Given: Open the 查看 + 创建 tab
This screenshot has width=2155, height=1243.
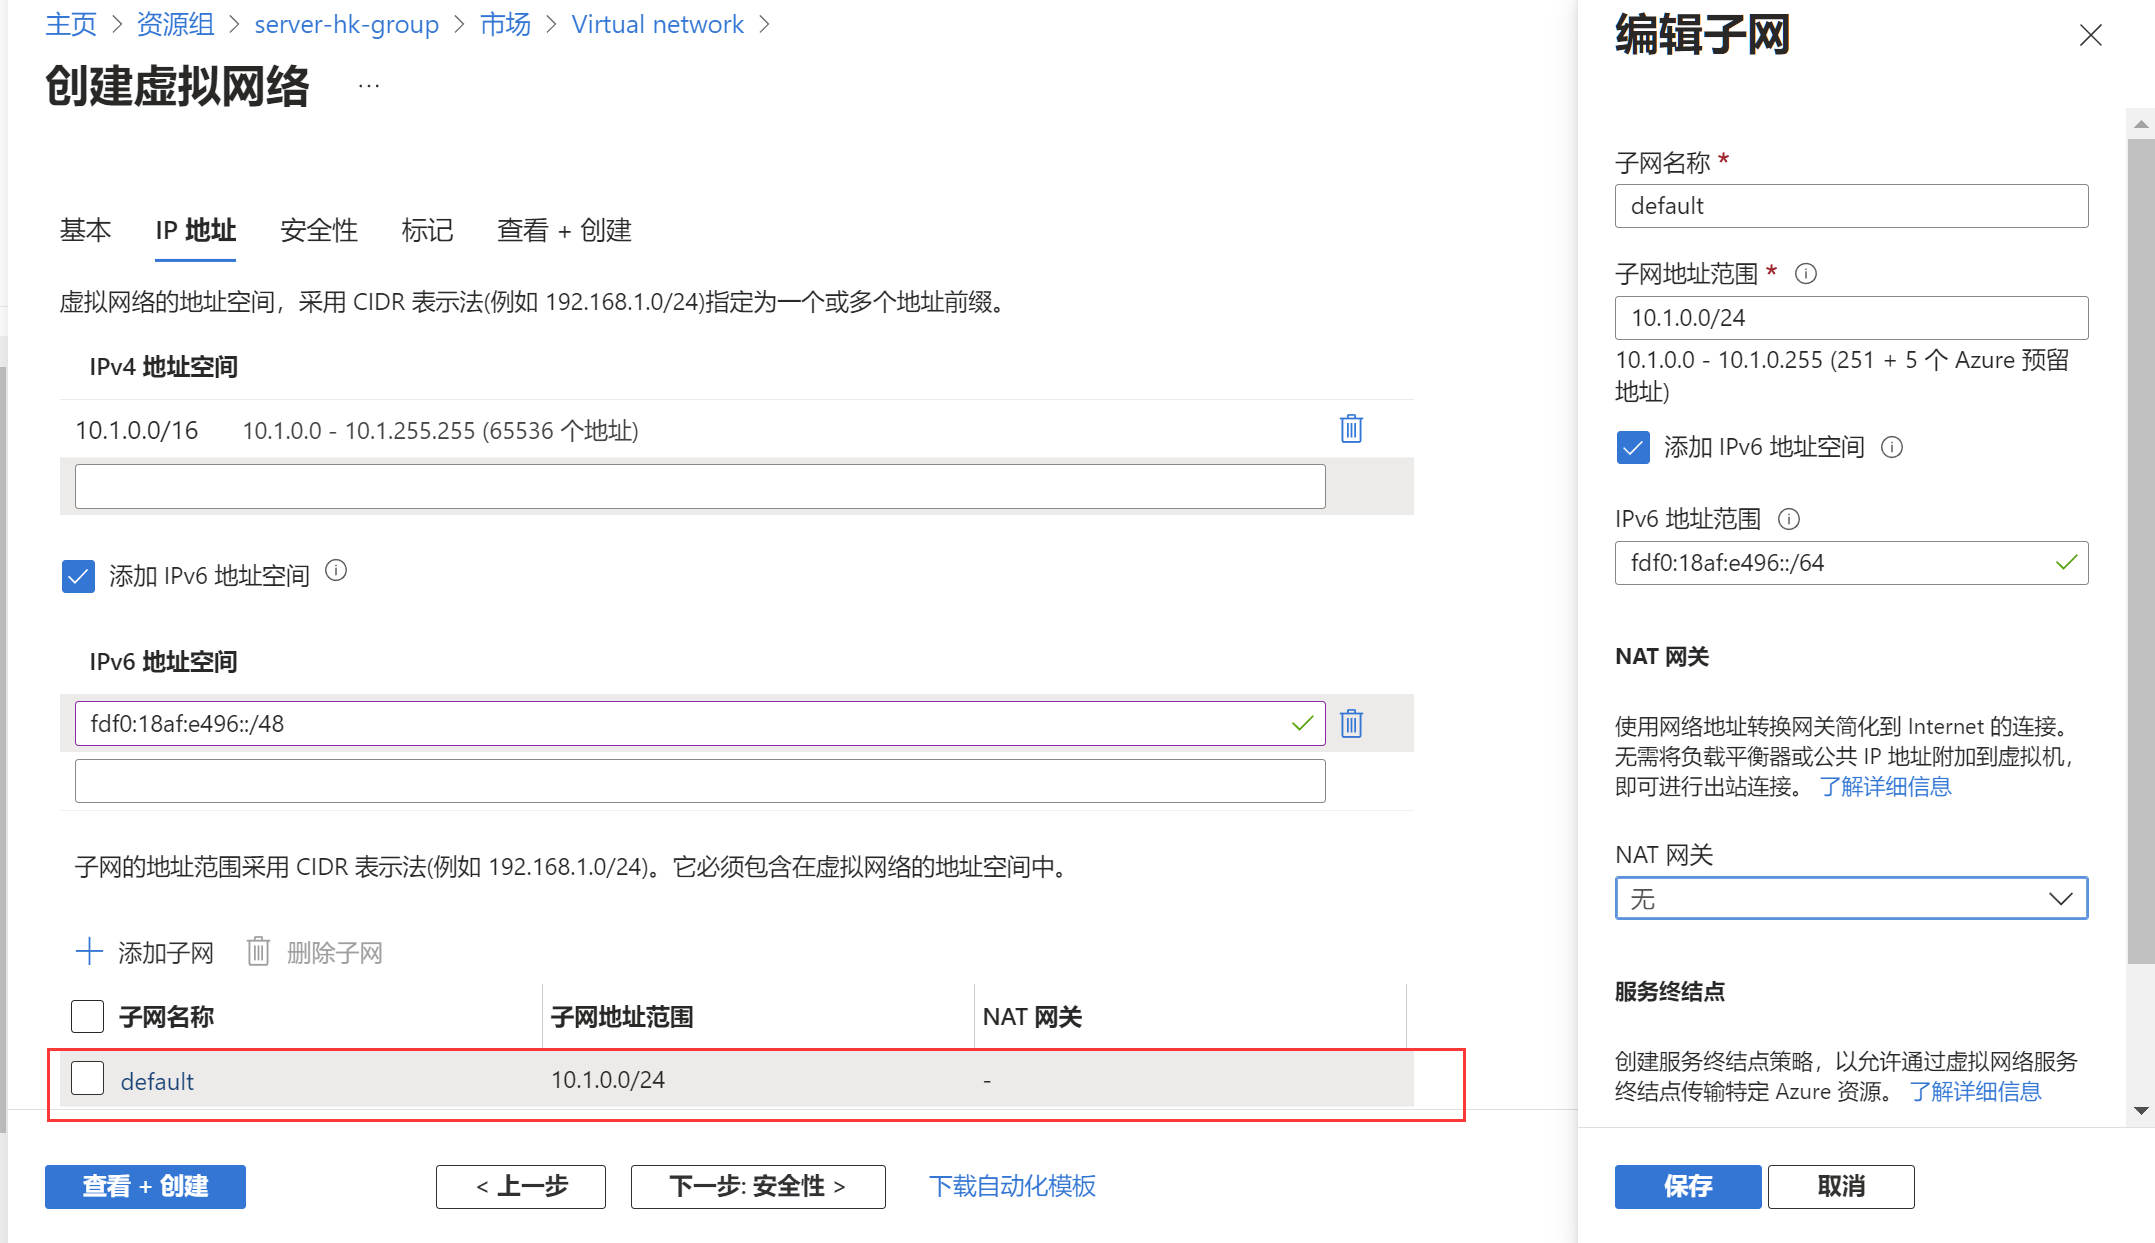Looking at the screenshot, I should 564,231.
